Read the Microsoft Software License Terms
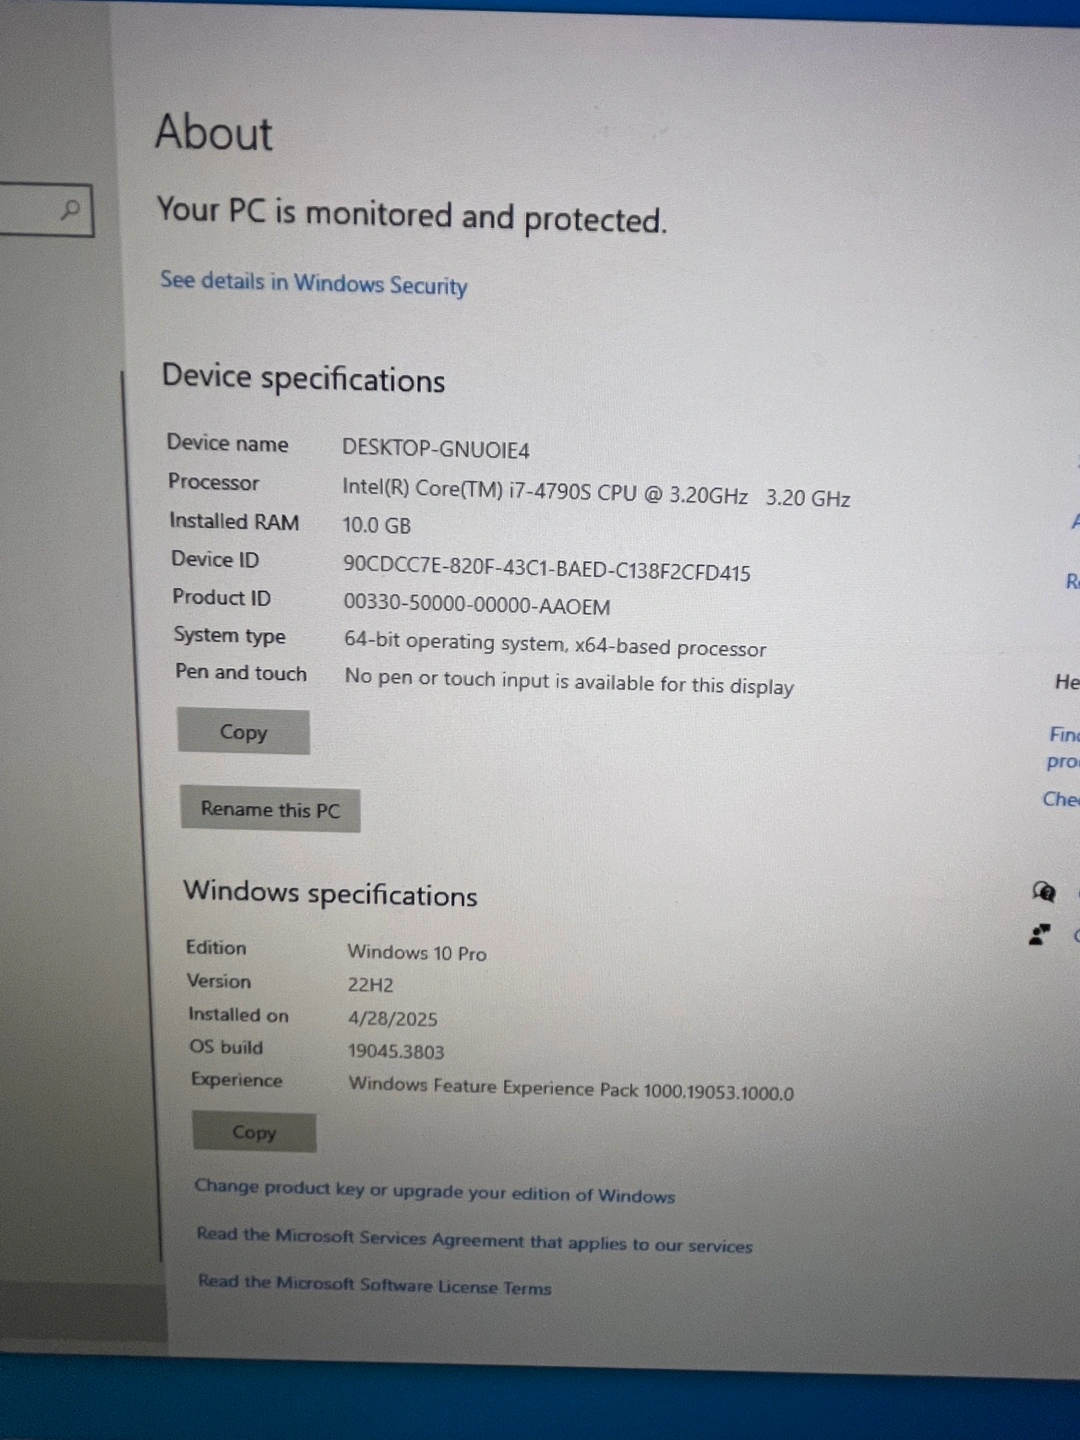The image size is (1080, 1440). 374,1284
